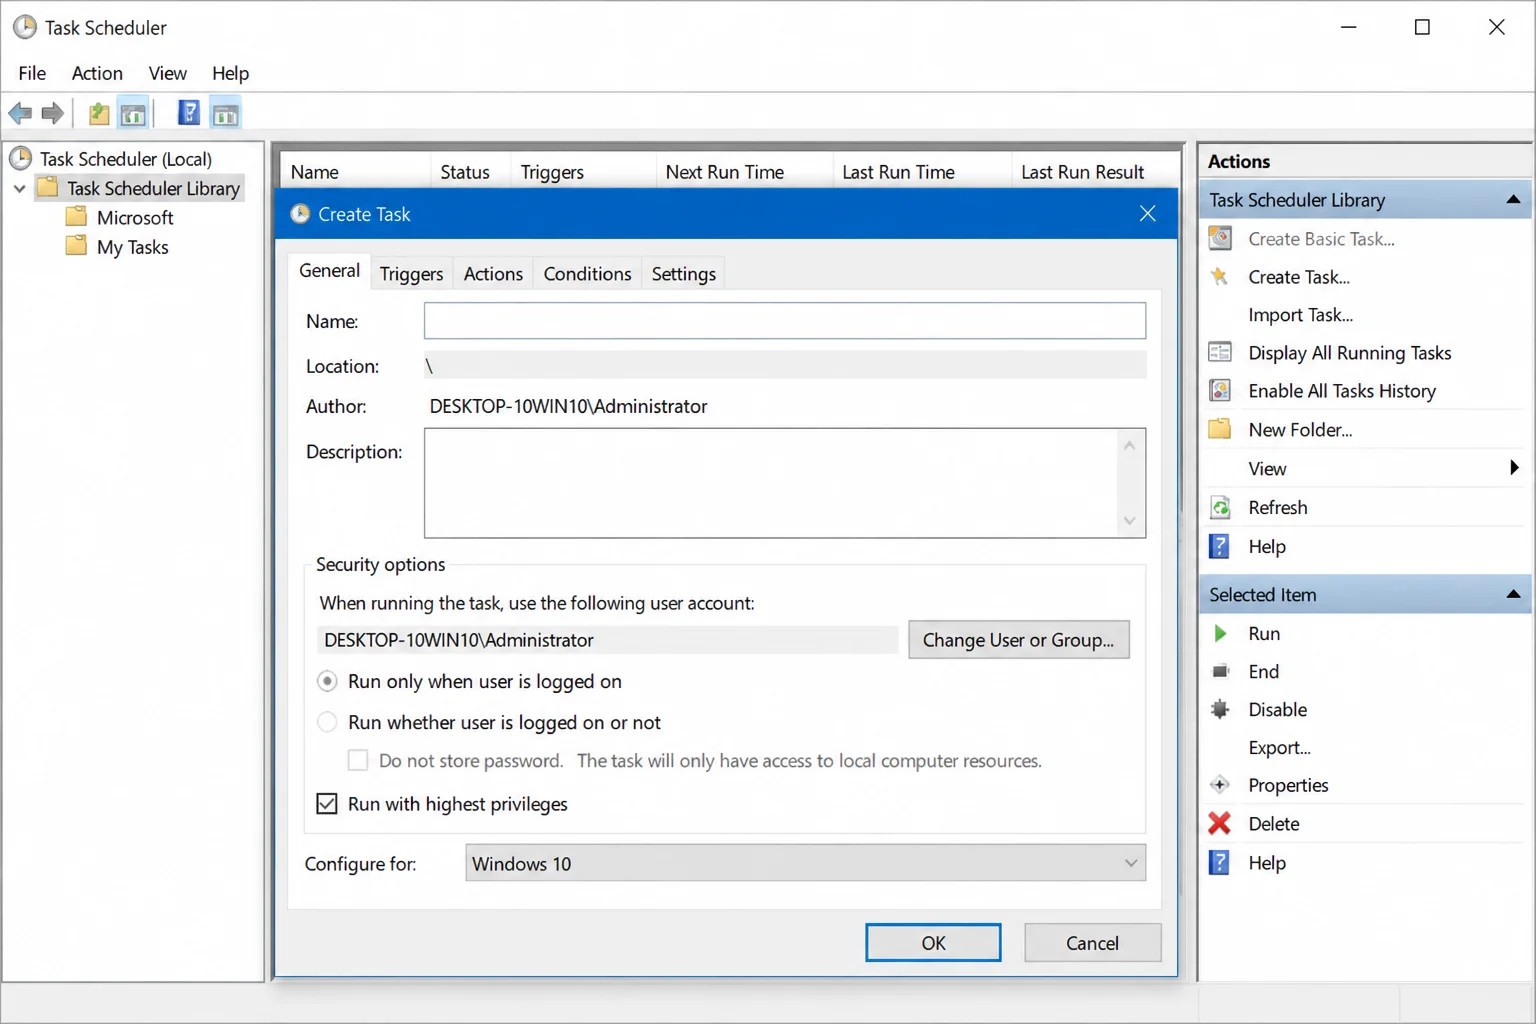Click the My Tasks folder icon

click(76, 246)
